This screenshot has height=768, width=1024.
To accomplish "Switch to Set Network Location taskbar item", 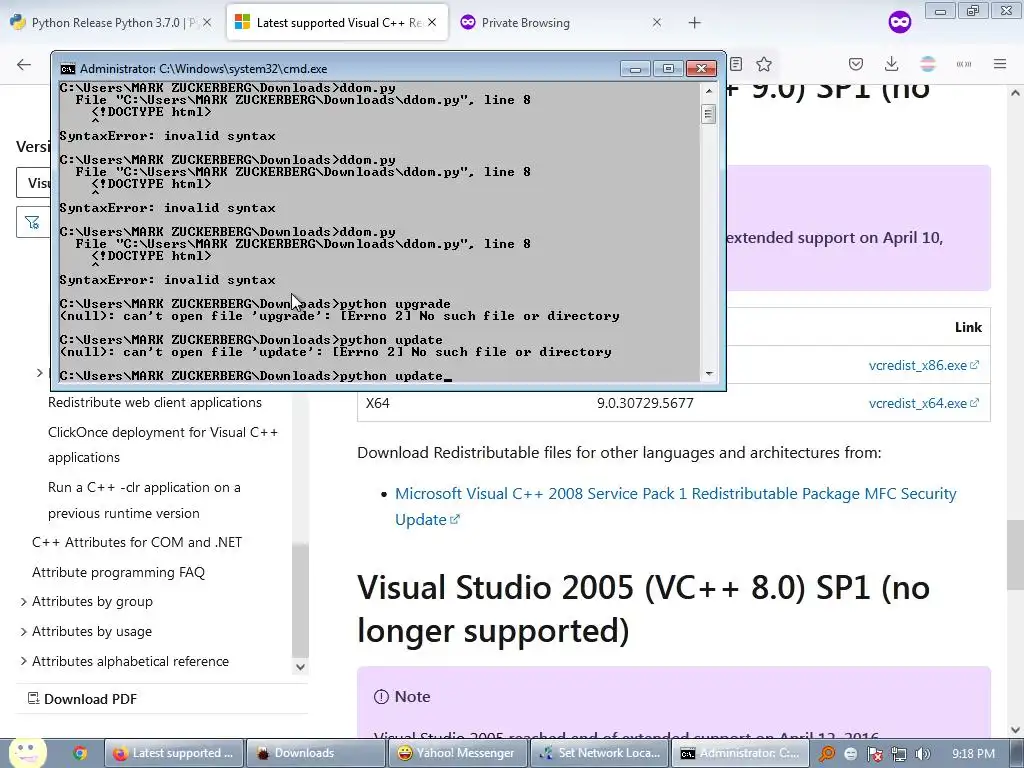I will pyautogui.click(x=599, y=753).
